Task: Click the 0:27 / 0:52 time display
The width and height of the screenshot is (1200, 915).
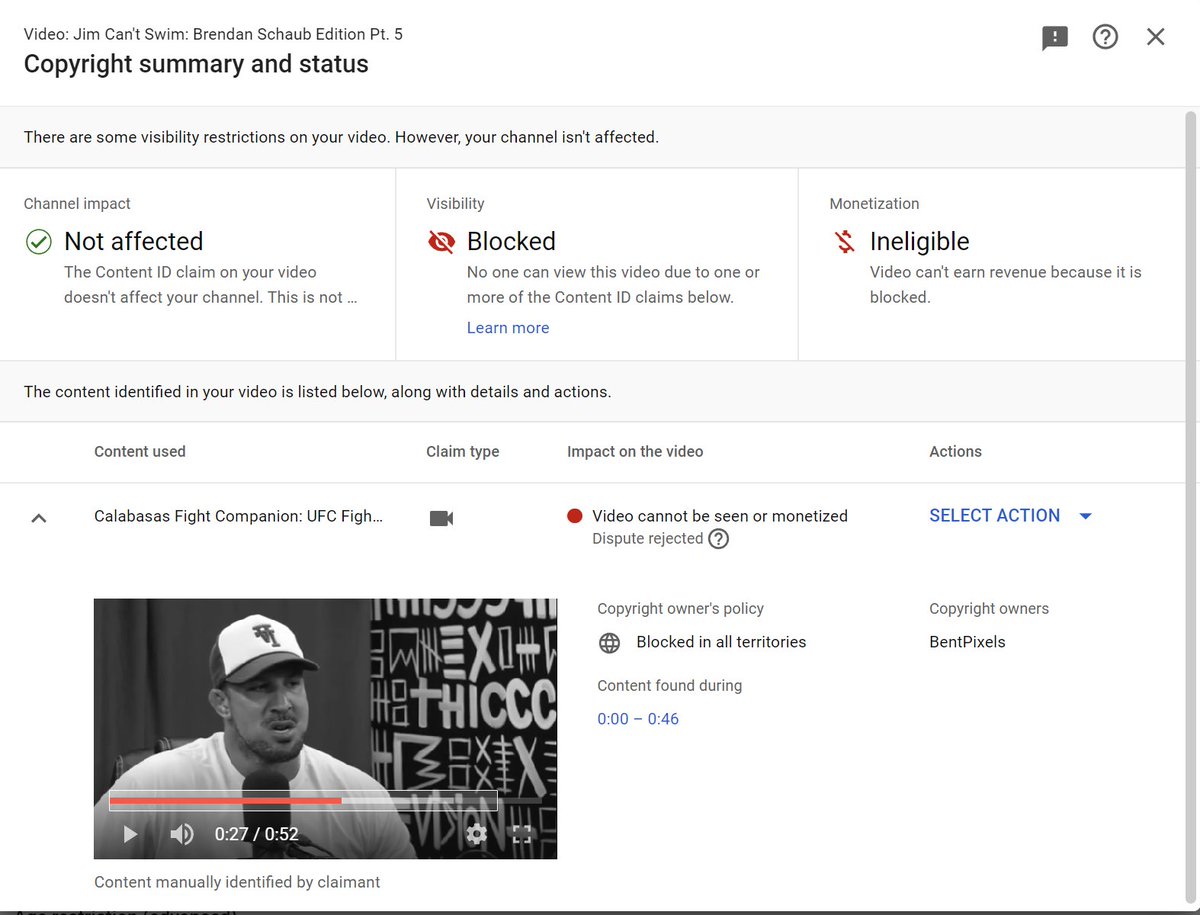Action: (256, 834)
